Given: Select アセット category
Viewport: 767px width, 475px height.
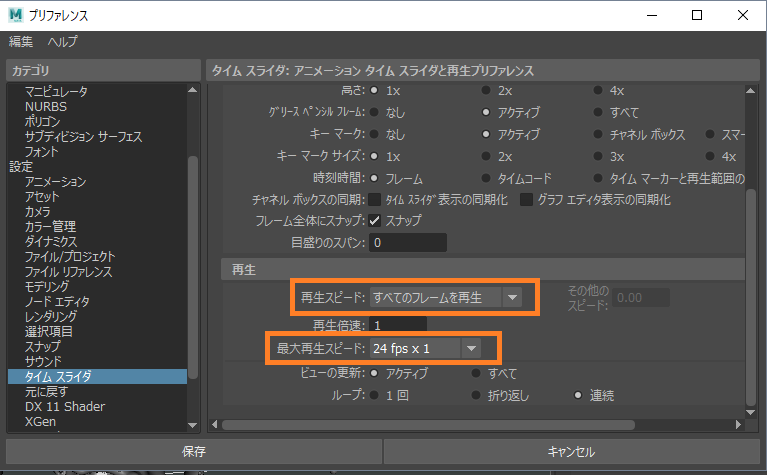Looking at the screenshot, I should point(42,197).
